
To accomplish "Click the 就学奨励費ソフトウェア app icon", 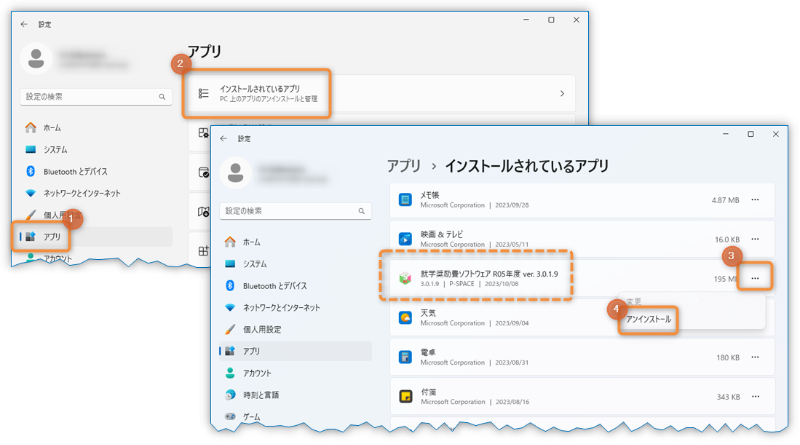I will 405,279.
